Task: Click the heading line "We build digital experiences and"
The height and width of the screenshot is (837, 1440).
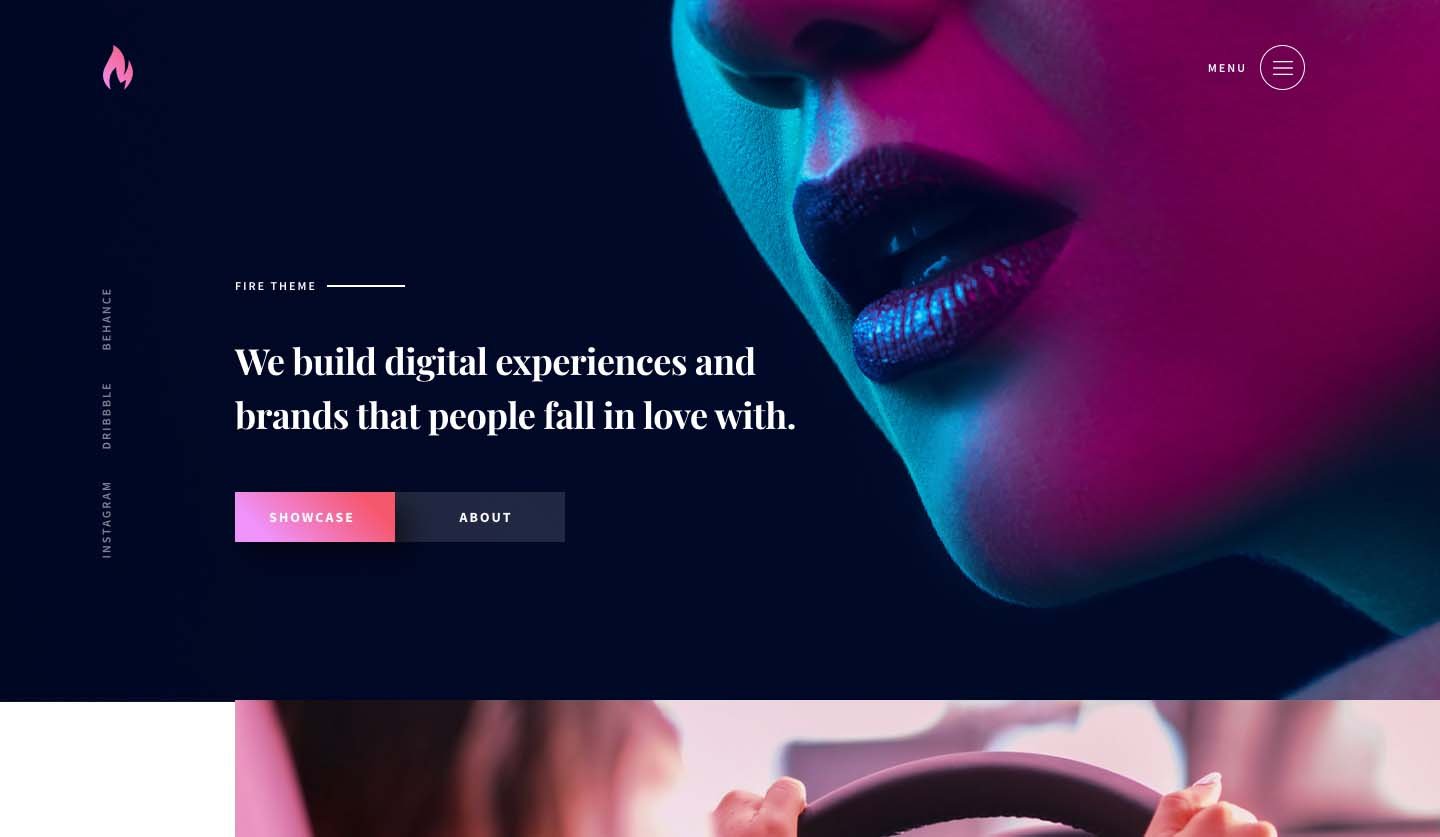Action: point(495,362)
